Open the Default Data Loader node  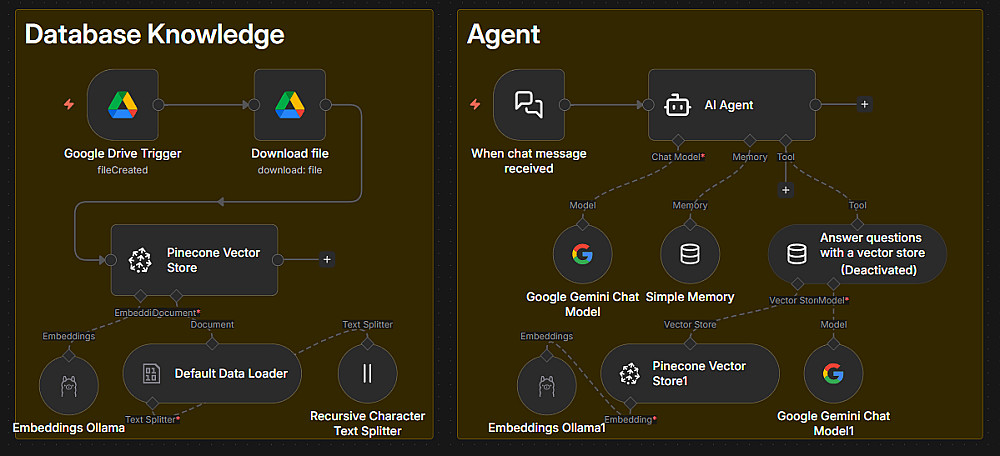(x=212, y=374)
